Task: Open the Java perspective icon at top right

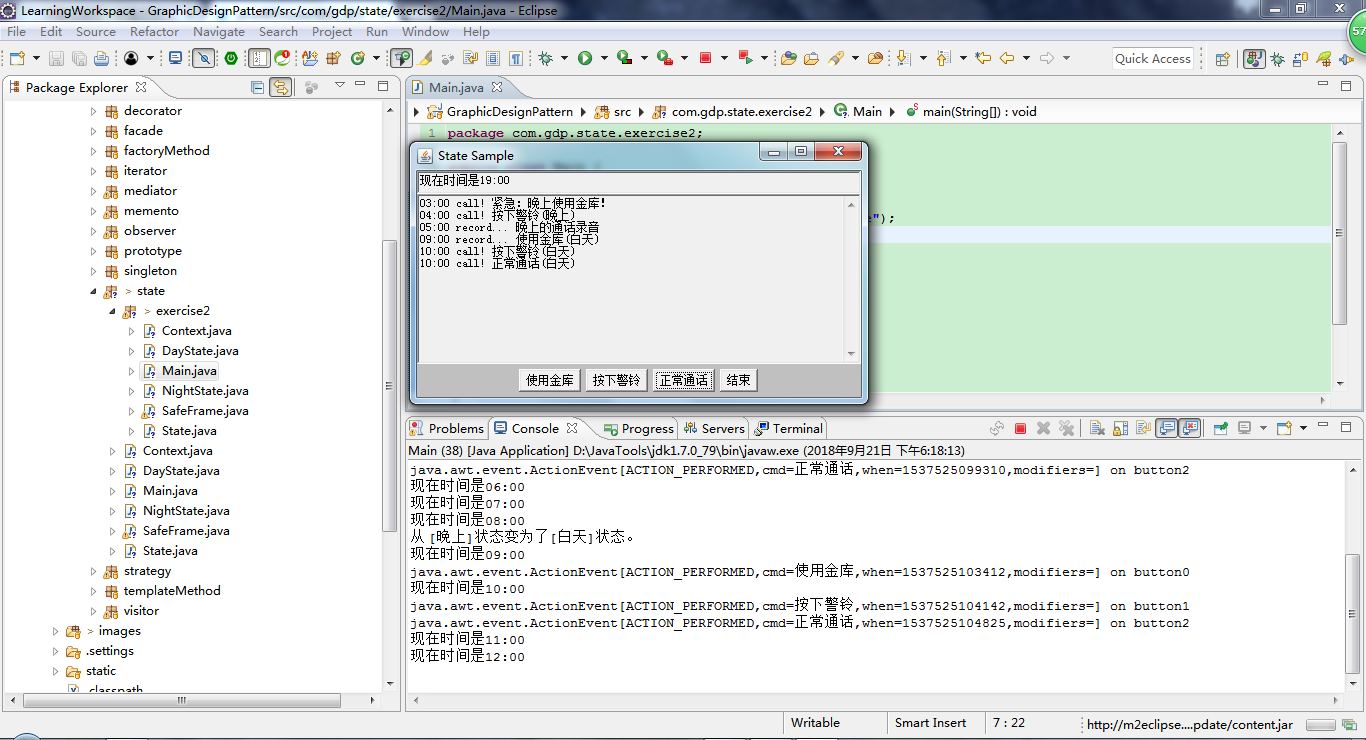Action: [x=1253, y=58]
